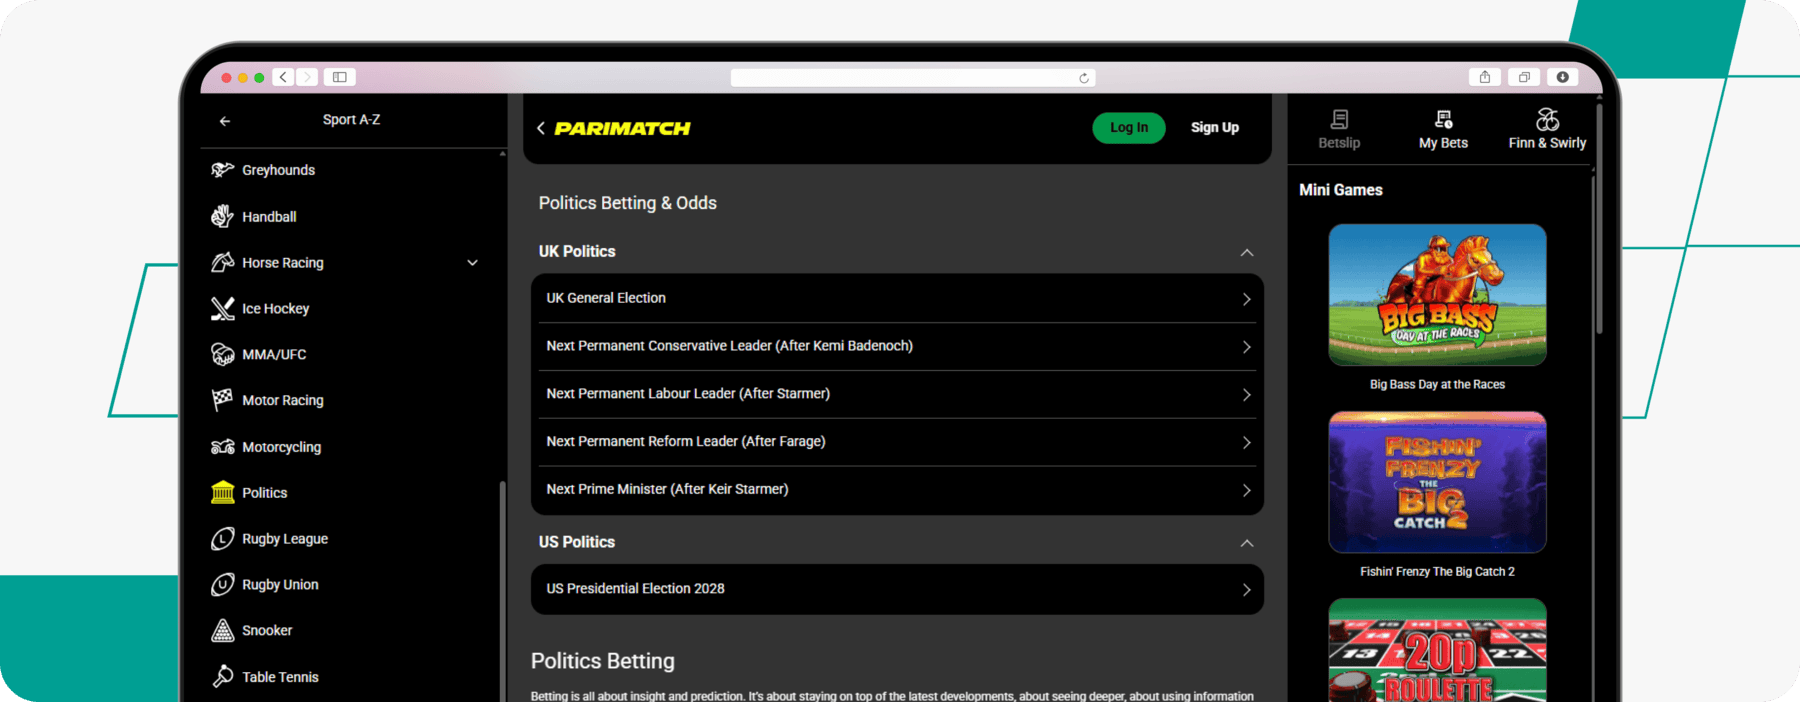
Task: Select the Rugby League ball icon
Action: 222,538
